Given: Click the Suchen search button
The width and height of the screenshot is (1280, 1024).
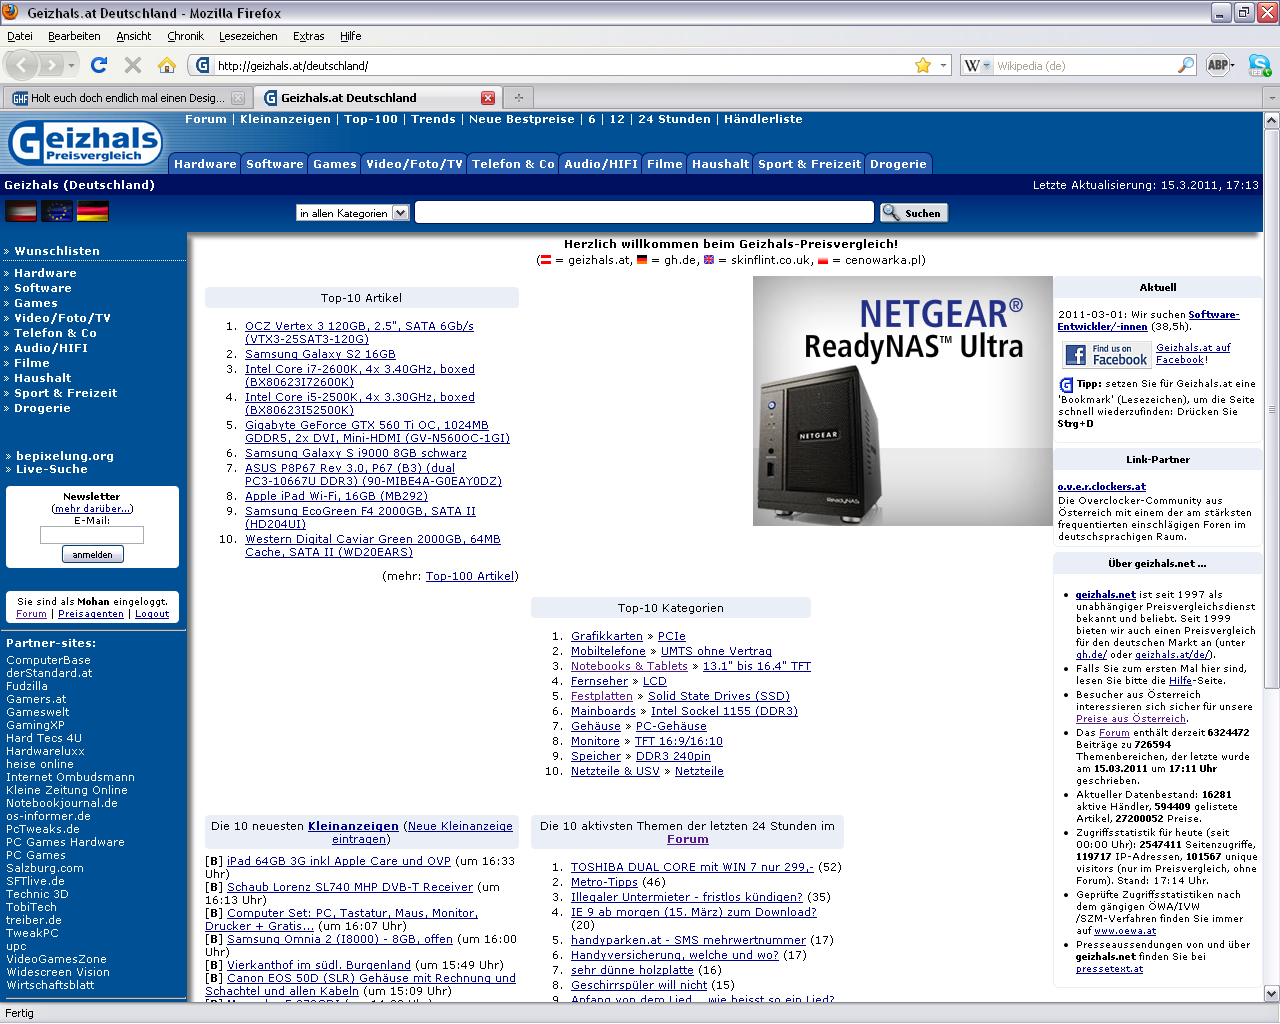Looking at the screenshot, I should tap(914, 213).
